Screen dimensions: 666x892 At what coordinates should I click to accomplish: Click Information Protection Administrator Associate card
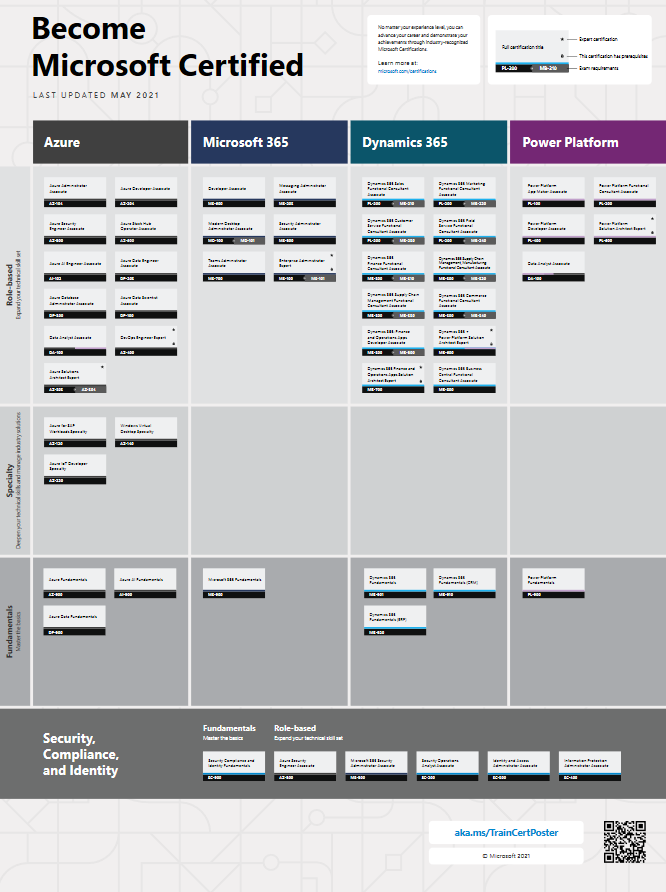click(590, 766)
